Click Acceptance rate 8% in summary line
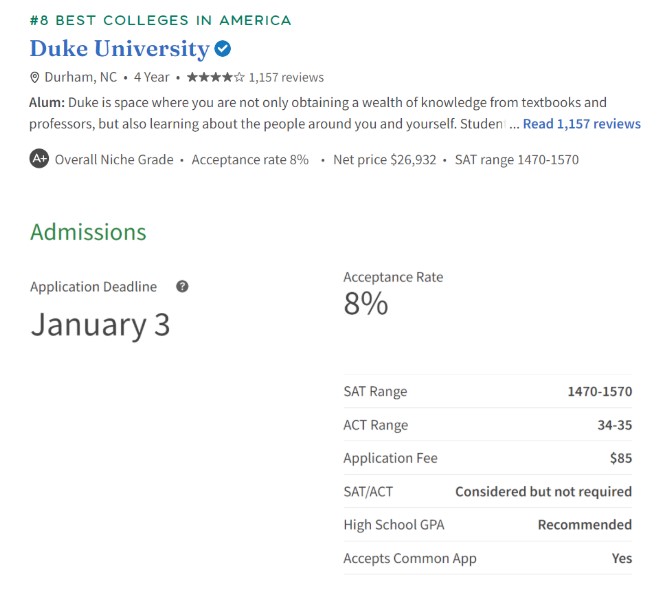Image resolution: width=659 pixels, height=592 pixels. click(x=250, y=160)
